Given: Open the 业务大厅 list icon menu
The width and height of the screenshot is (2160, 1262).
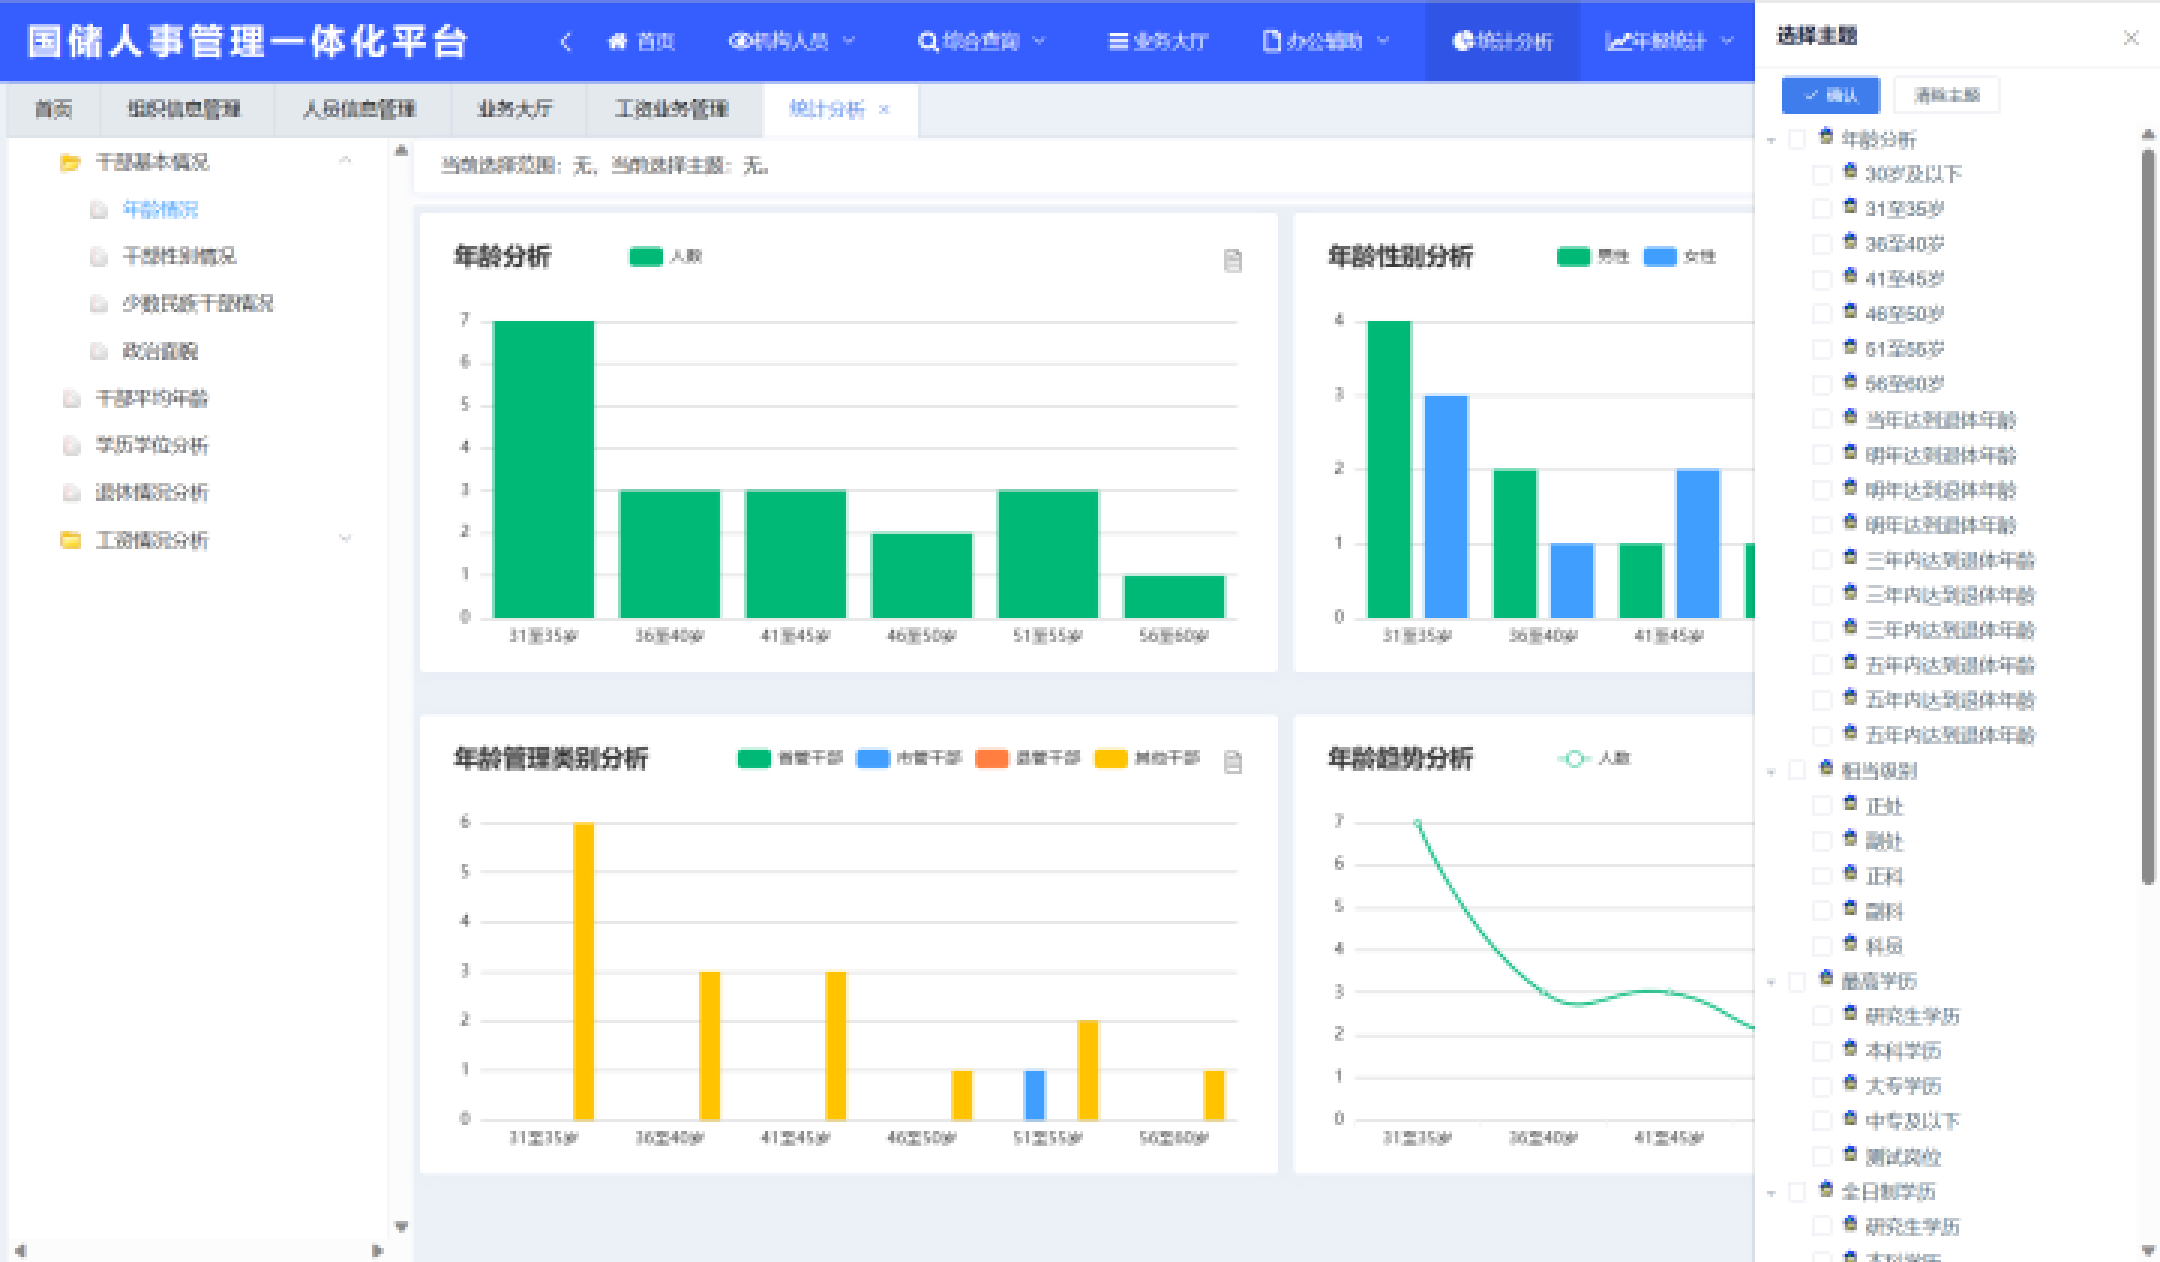Looking at the screenshot, I should 1118,41.
